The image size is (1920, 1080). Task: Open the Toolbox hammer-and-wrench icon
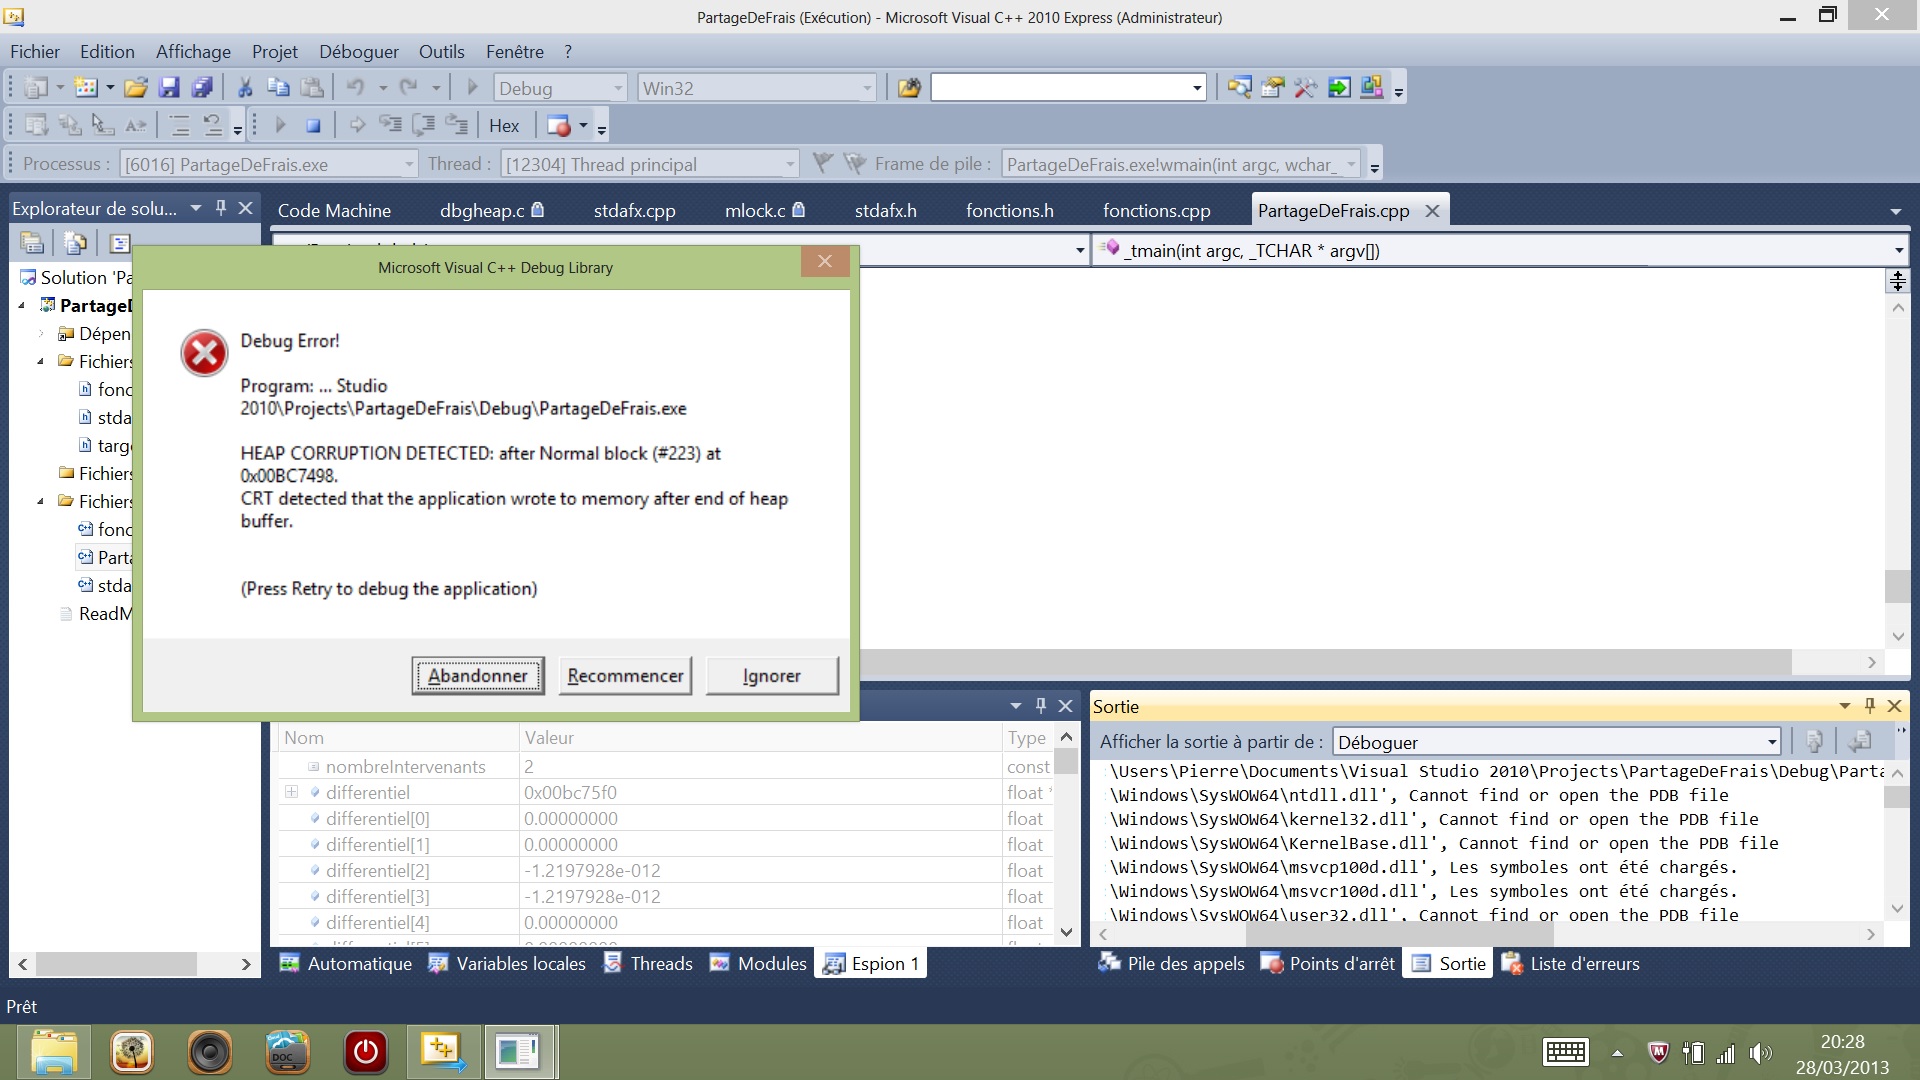click(1305, 88)
